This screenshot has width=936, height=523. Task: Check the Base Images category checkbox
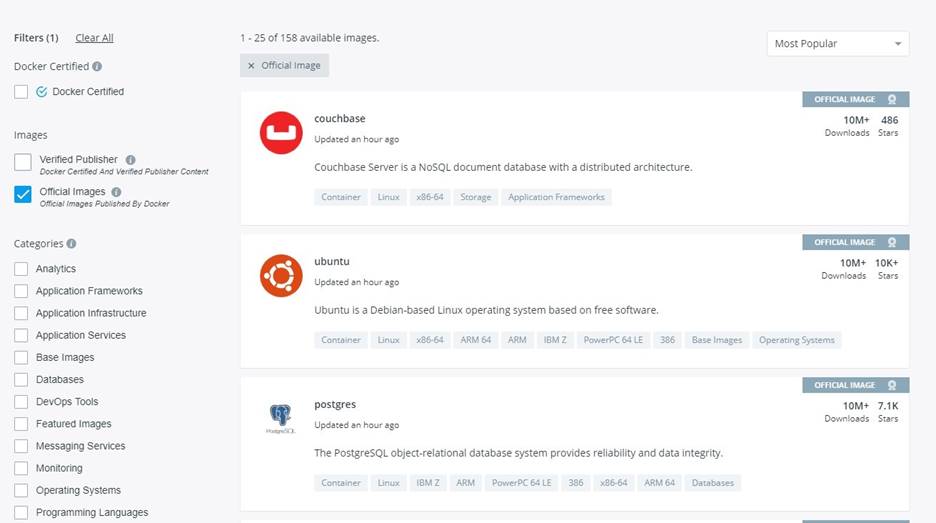pos(21,357)
